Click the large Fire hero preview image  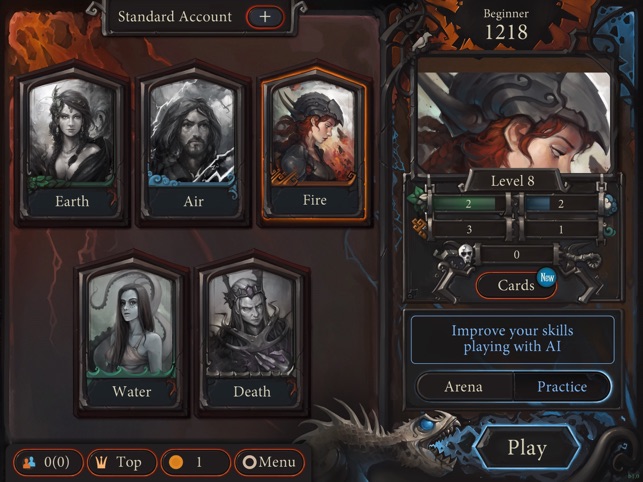click(514, 122)
